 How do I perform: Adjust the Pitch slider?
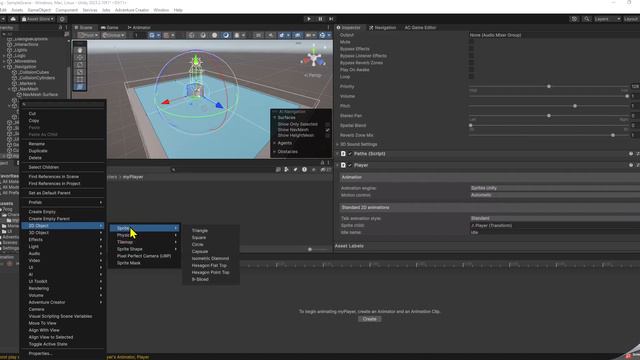tap(549, 106)
